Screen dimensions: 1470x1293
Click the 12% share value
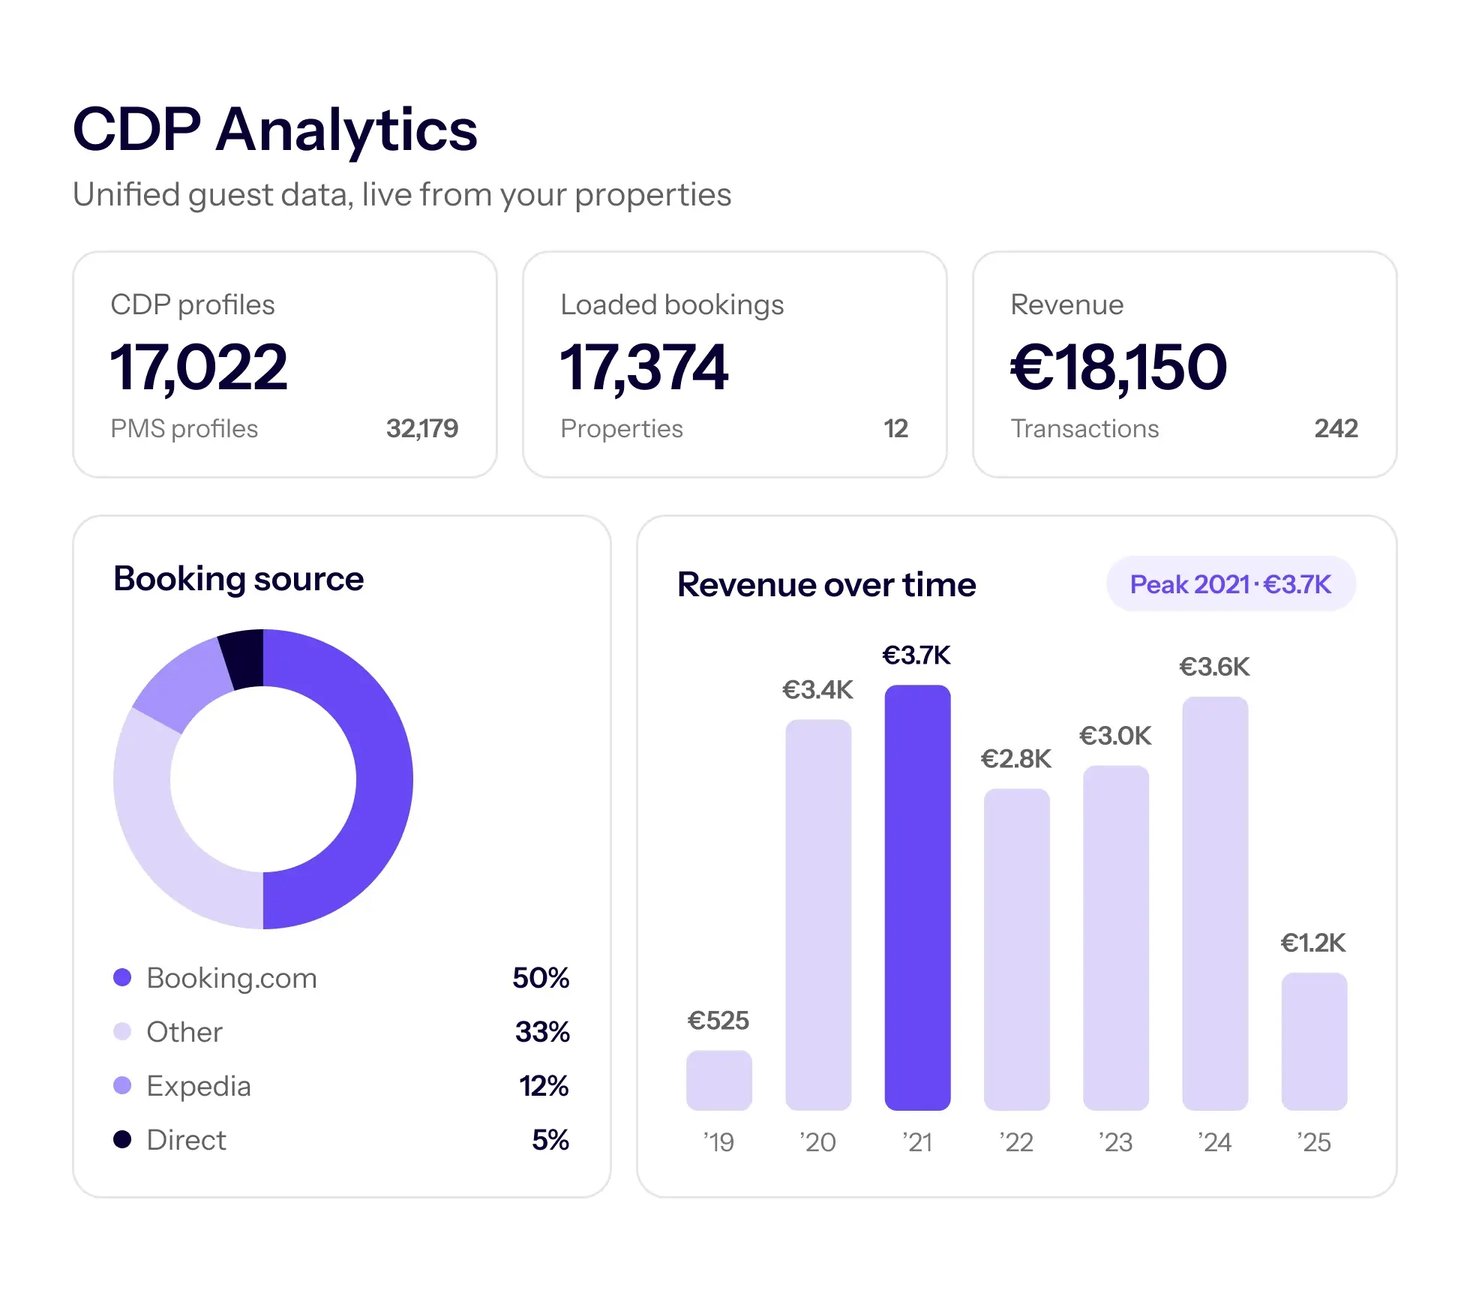(544, 1086)
